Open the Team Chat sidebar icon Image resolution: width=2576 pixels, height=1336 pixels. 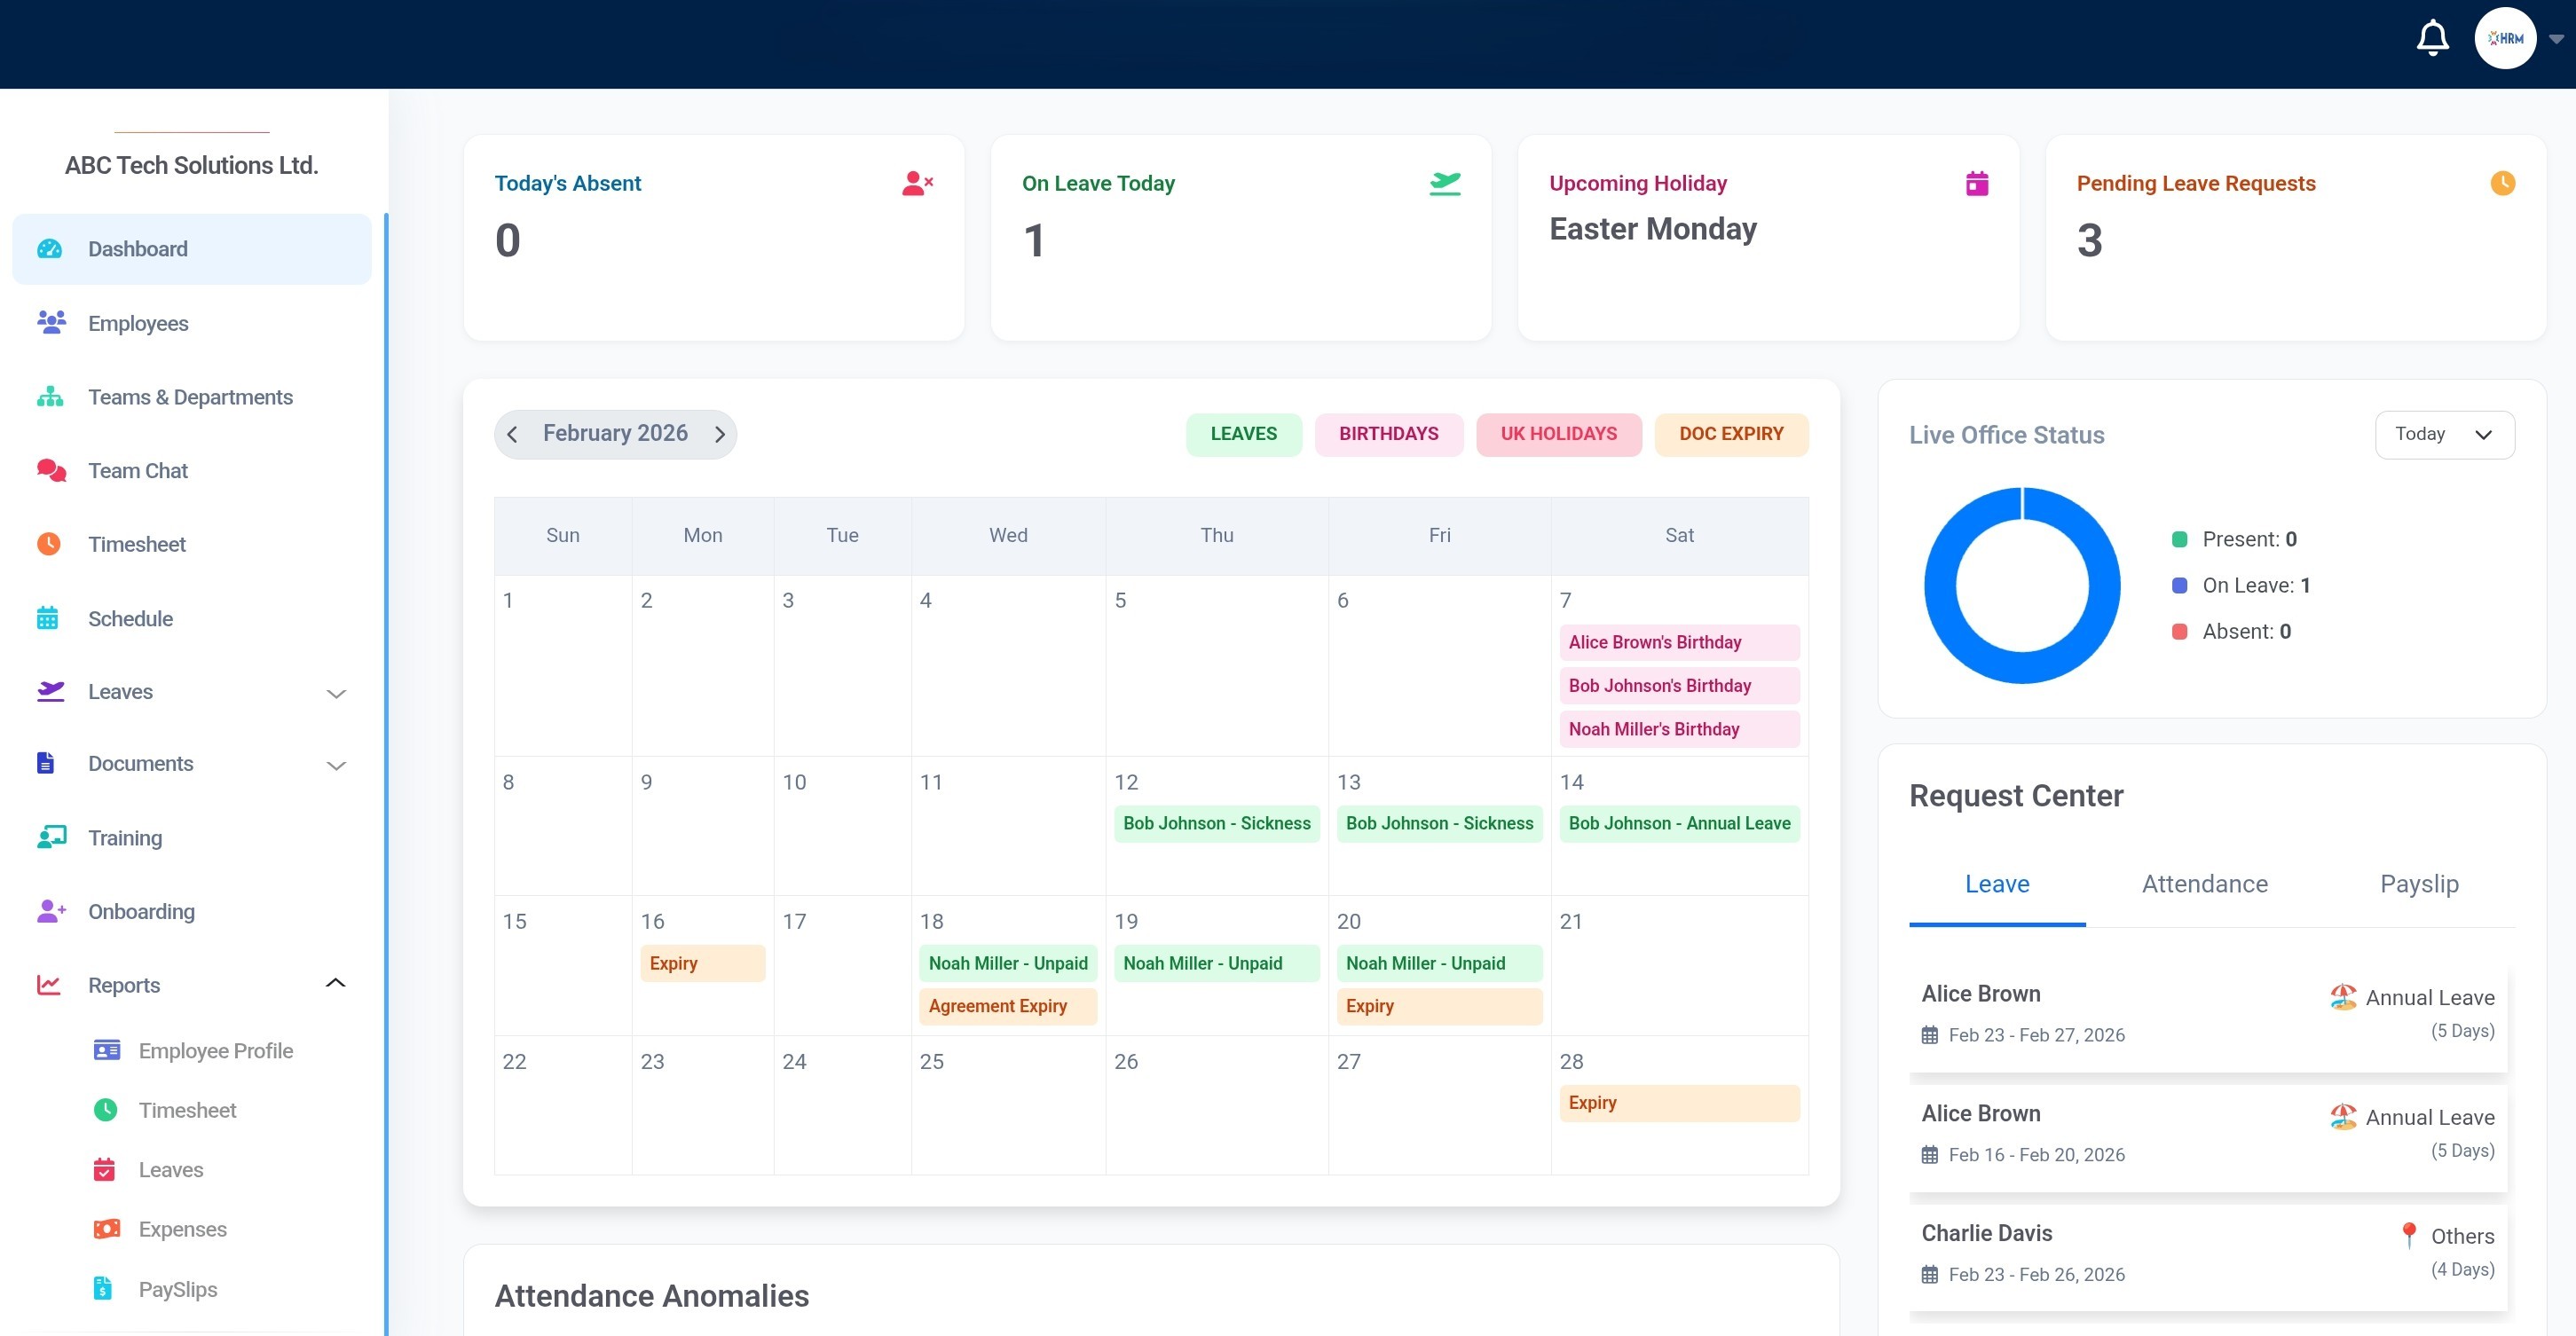tap(50, 470)
